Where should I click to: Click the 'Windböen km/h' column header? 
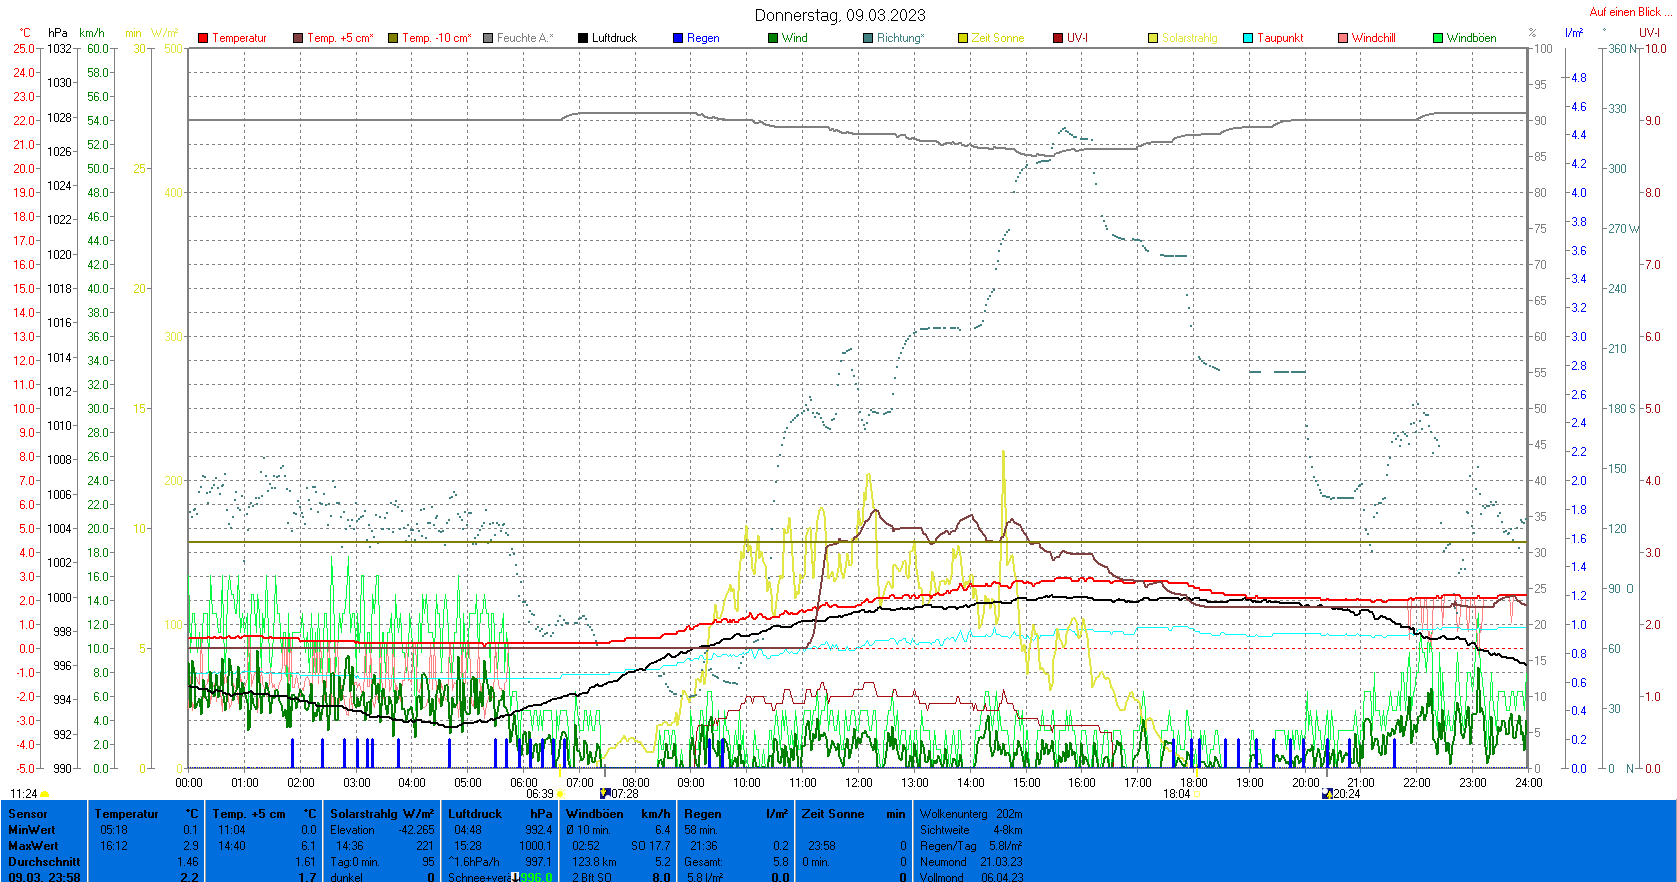click(x=618, y=814)
